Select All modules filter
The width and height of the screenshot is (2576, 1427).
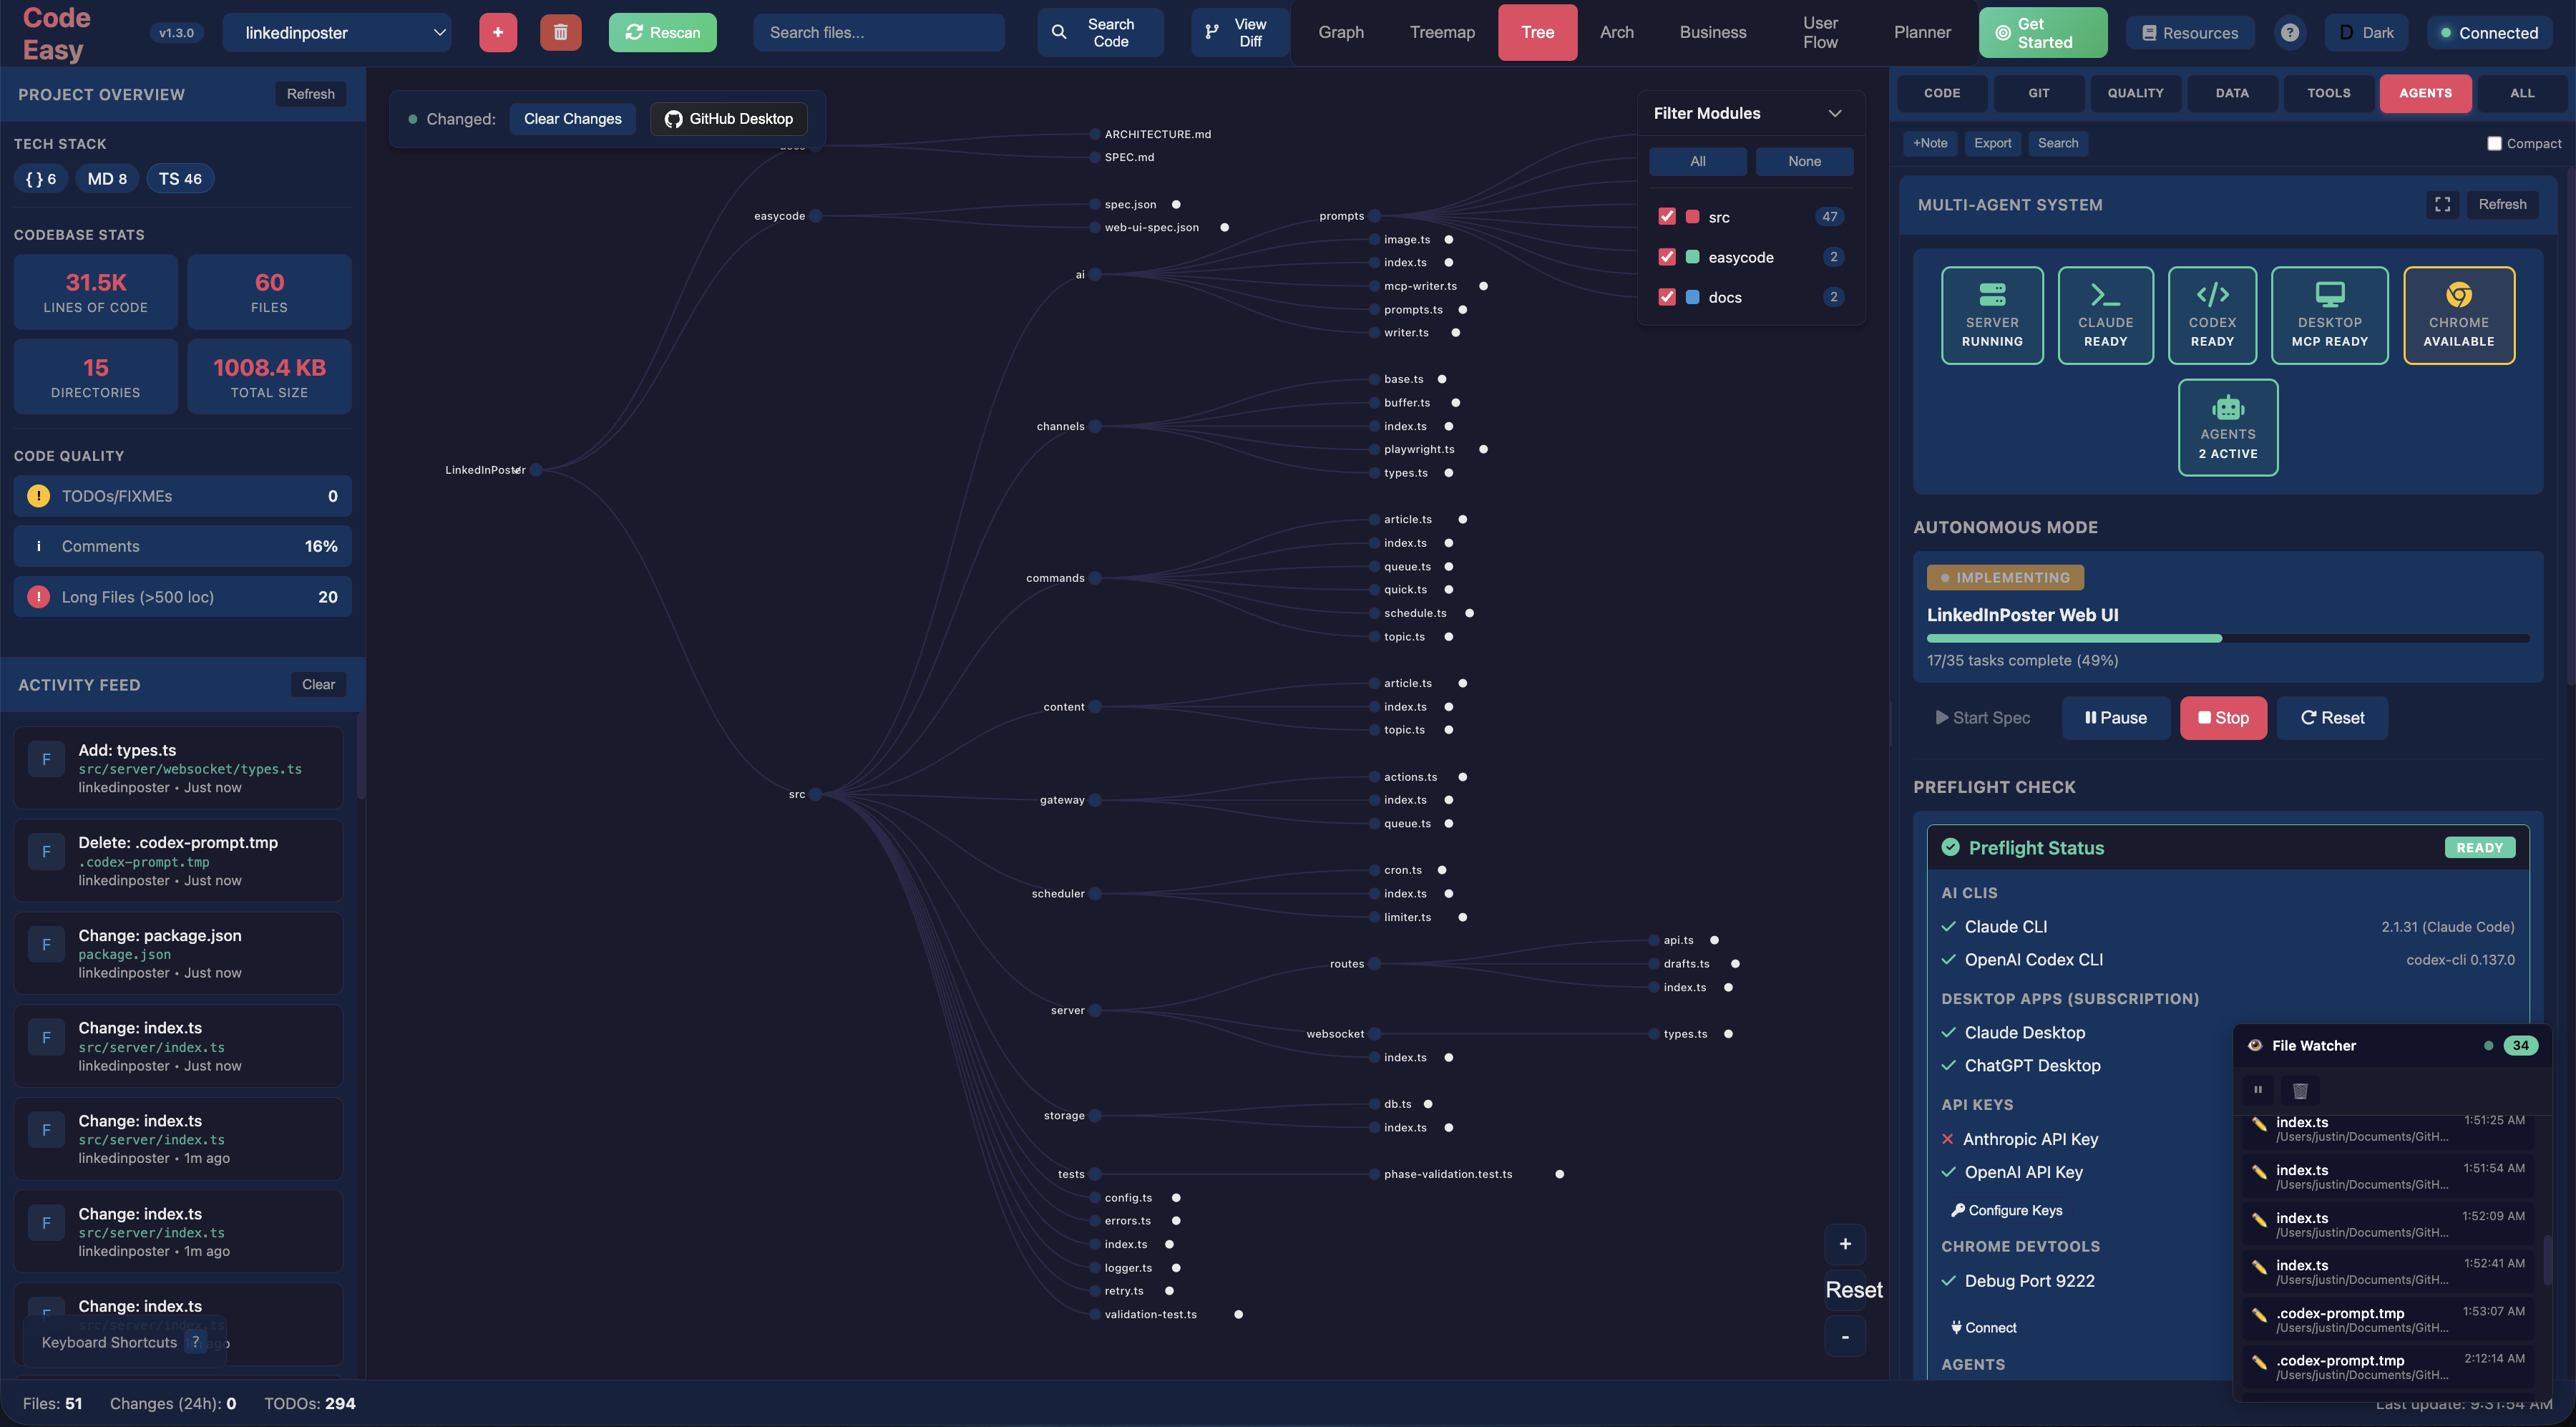[1697, 161]
